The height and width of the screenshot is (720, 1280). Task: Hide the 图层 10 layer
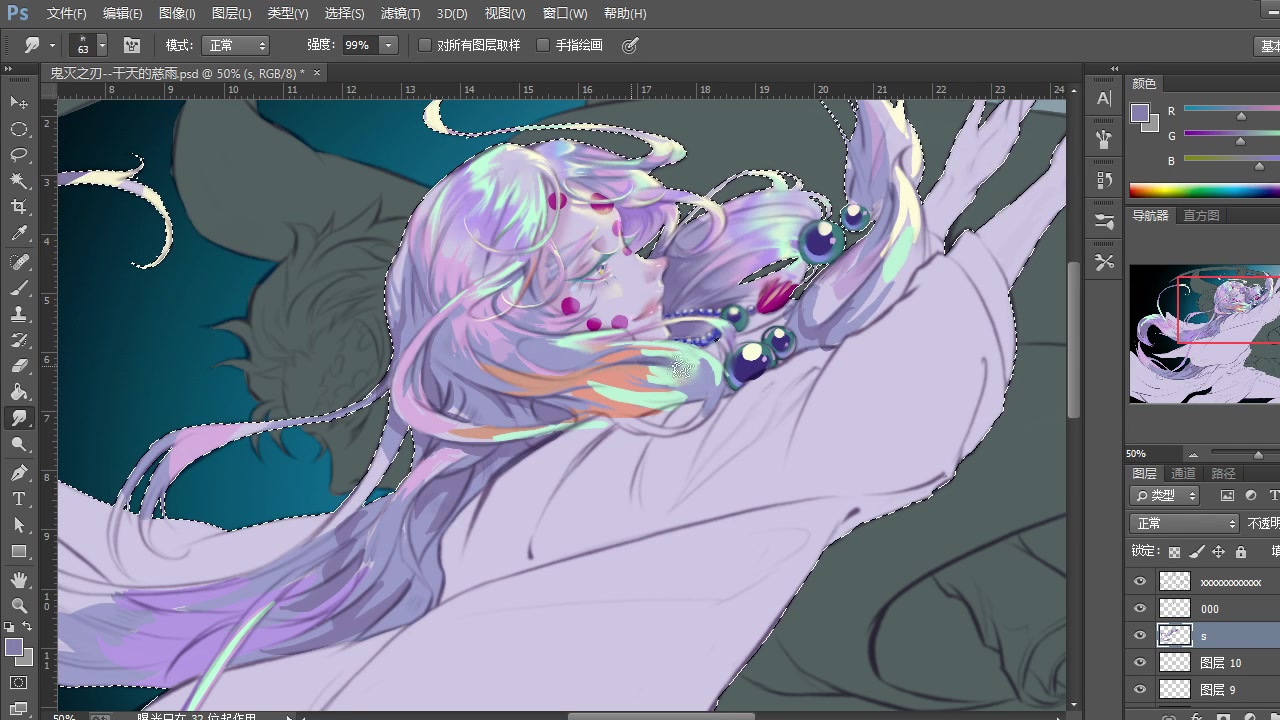[1140, 662]
